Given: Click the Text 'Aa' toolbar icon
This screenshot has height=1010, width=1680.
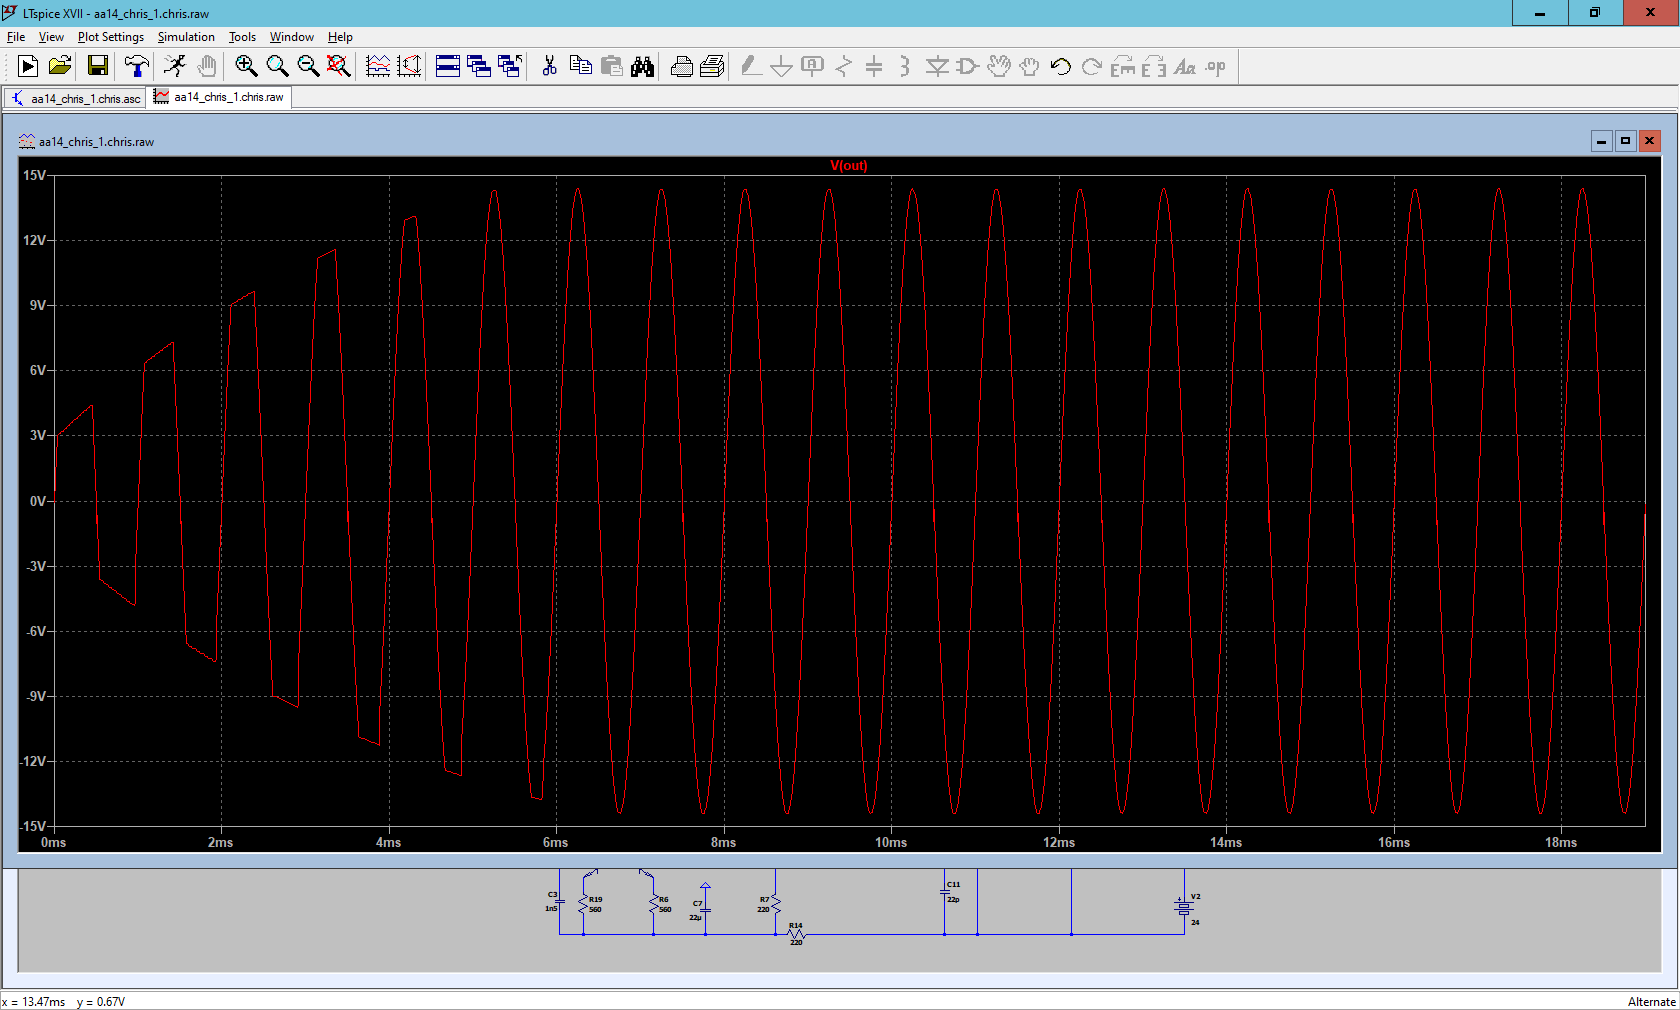Looking at the screenshot, I should 1185,66.
